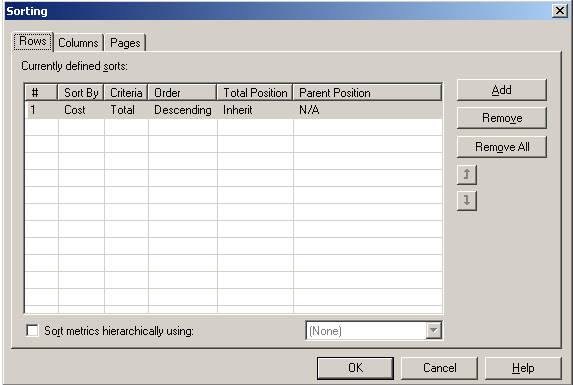Move the selected sort up with the arrow
This screenshot has height=385, width=573.
coord(467,175)
